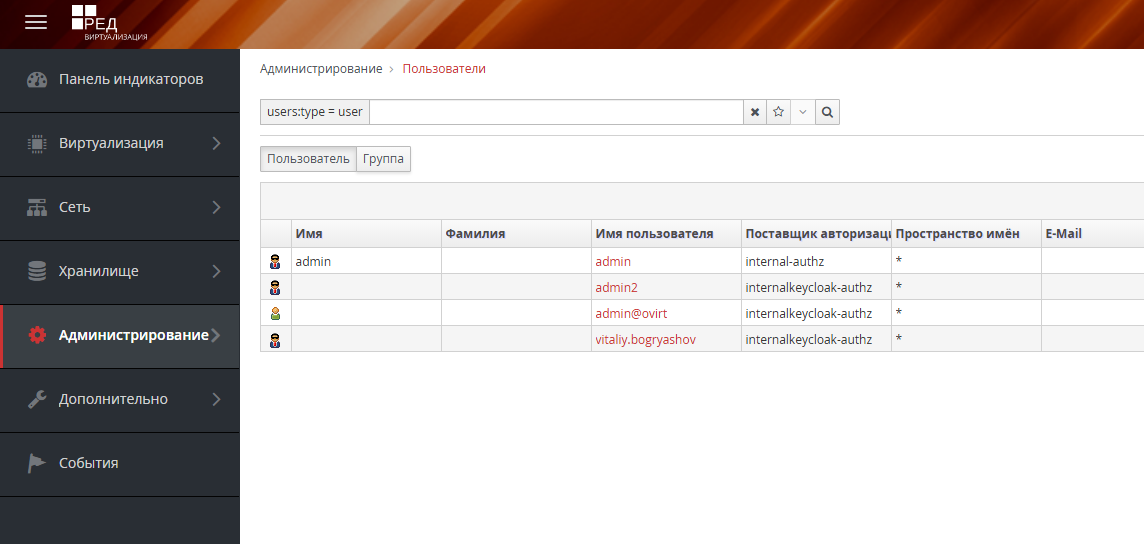Switch the view to Группа

(x=384, y=159)
